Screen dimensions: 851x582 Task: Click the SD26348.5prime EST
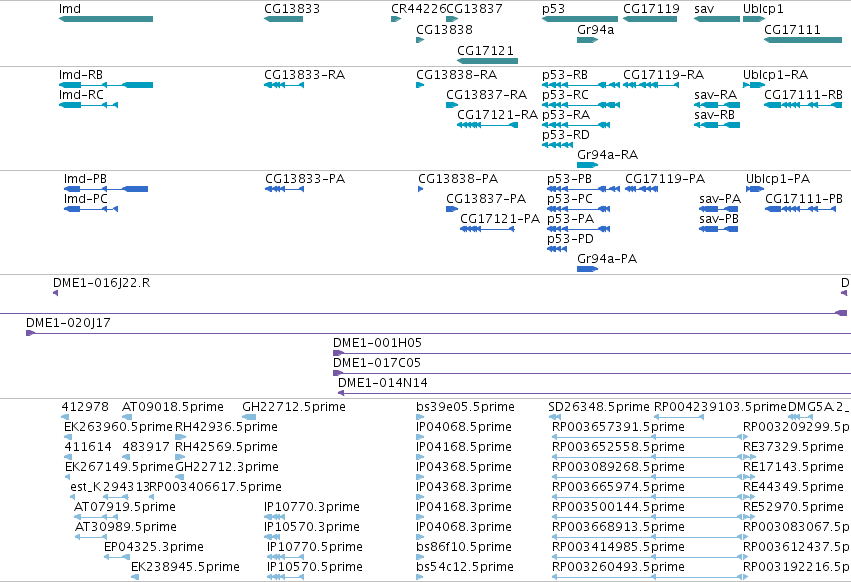point(555,417)
